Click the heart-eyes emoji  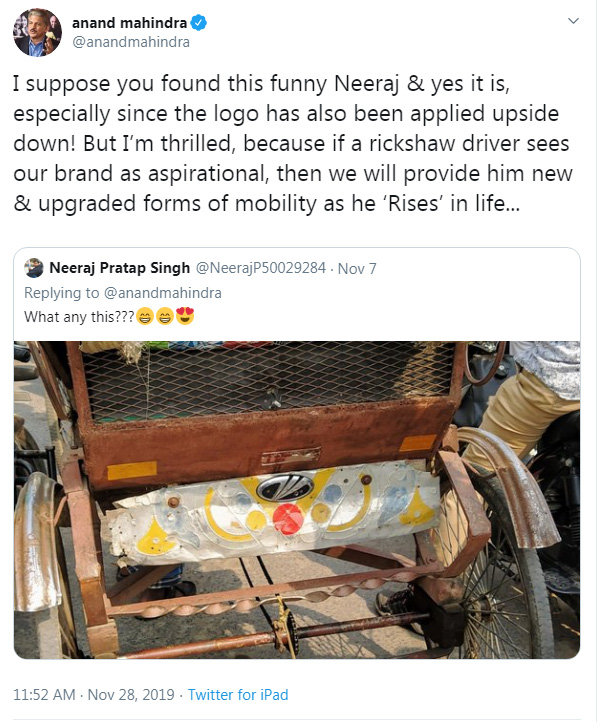coord(184,316)
